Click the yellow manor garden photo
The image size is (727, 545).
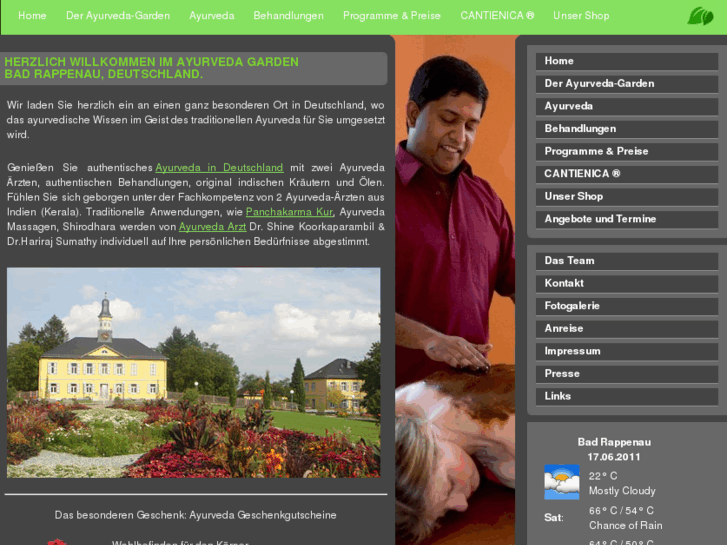[193, 372]
